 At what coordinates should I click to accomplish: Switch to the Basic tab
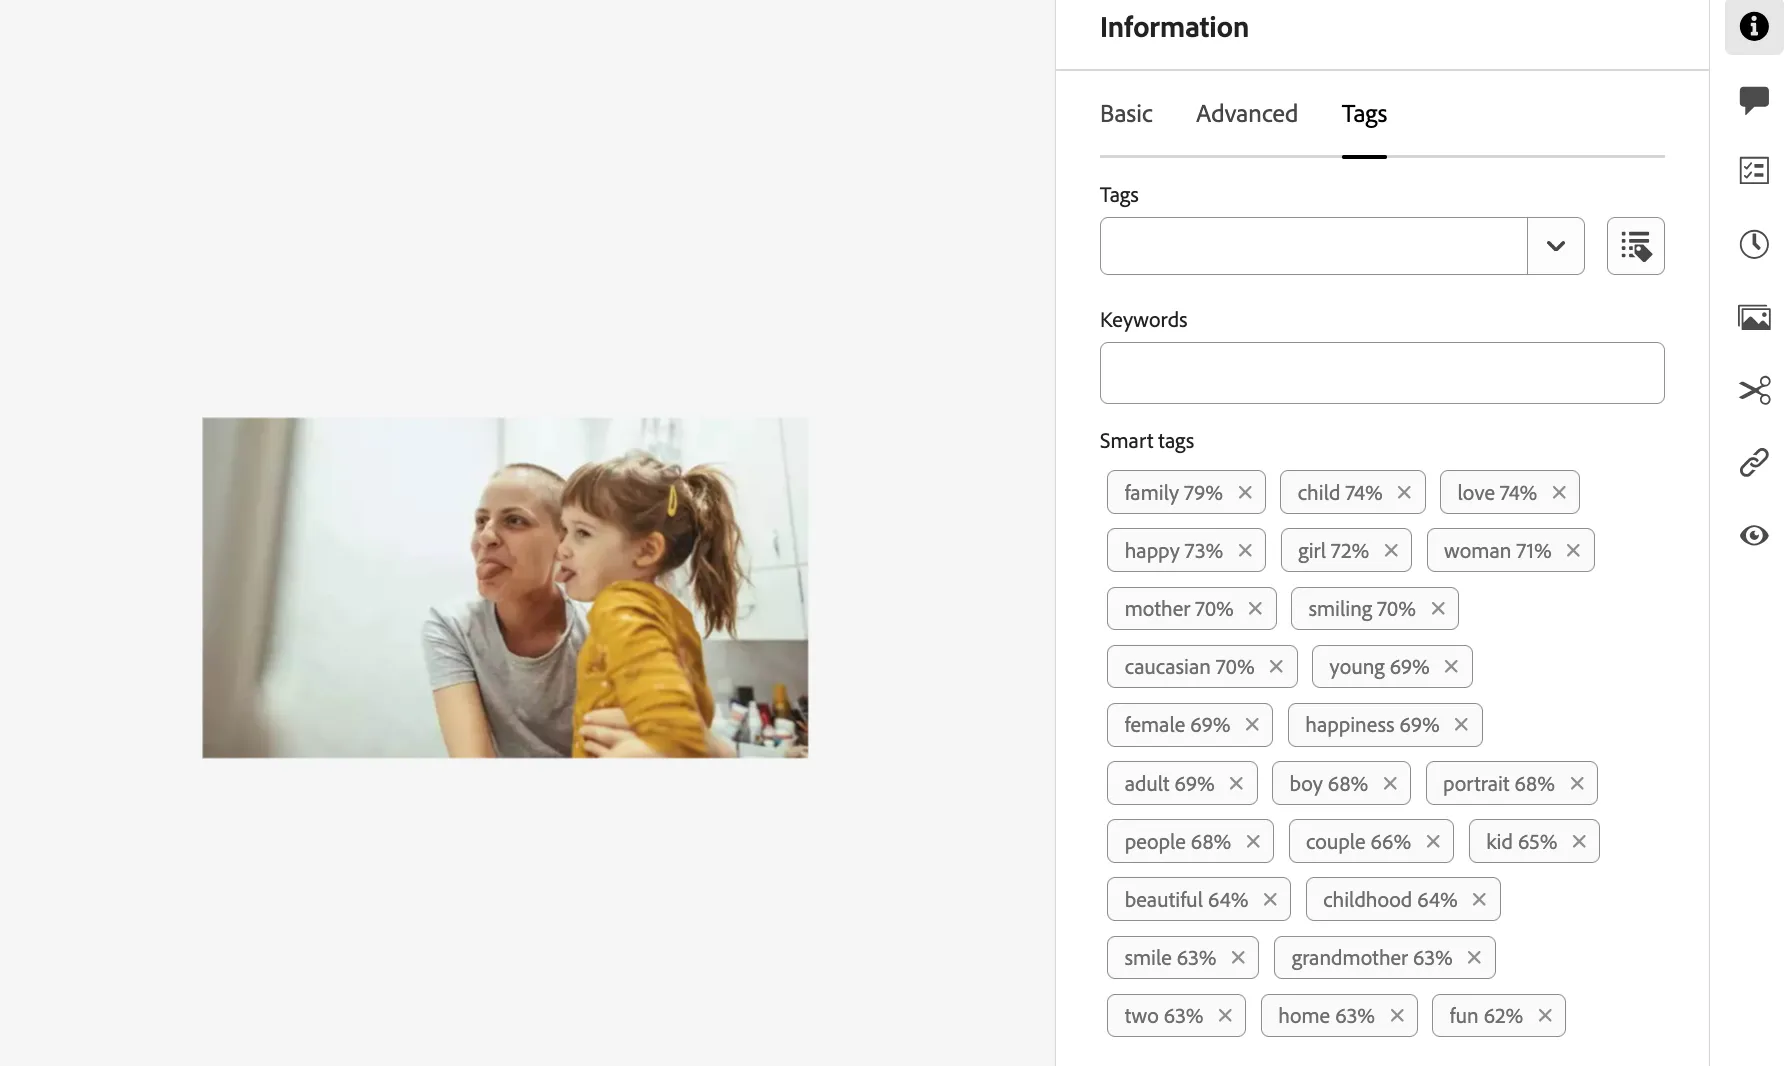pyautogui.click(x=1126, y=114)
